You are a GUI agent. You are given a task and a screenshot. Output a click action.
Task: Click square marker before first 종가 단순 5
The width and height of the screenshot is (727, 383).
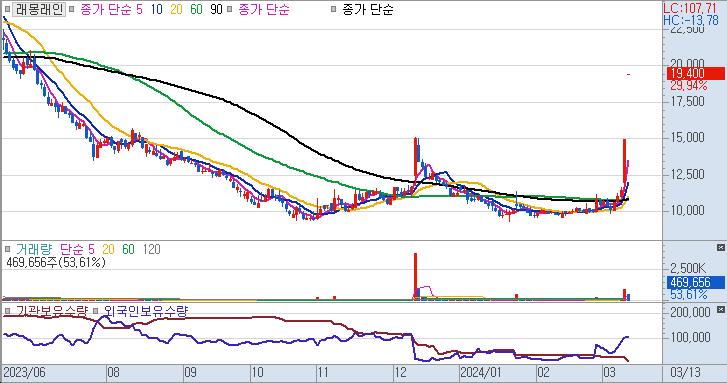[72, 9]
